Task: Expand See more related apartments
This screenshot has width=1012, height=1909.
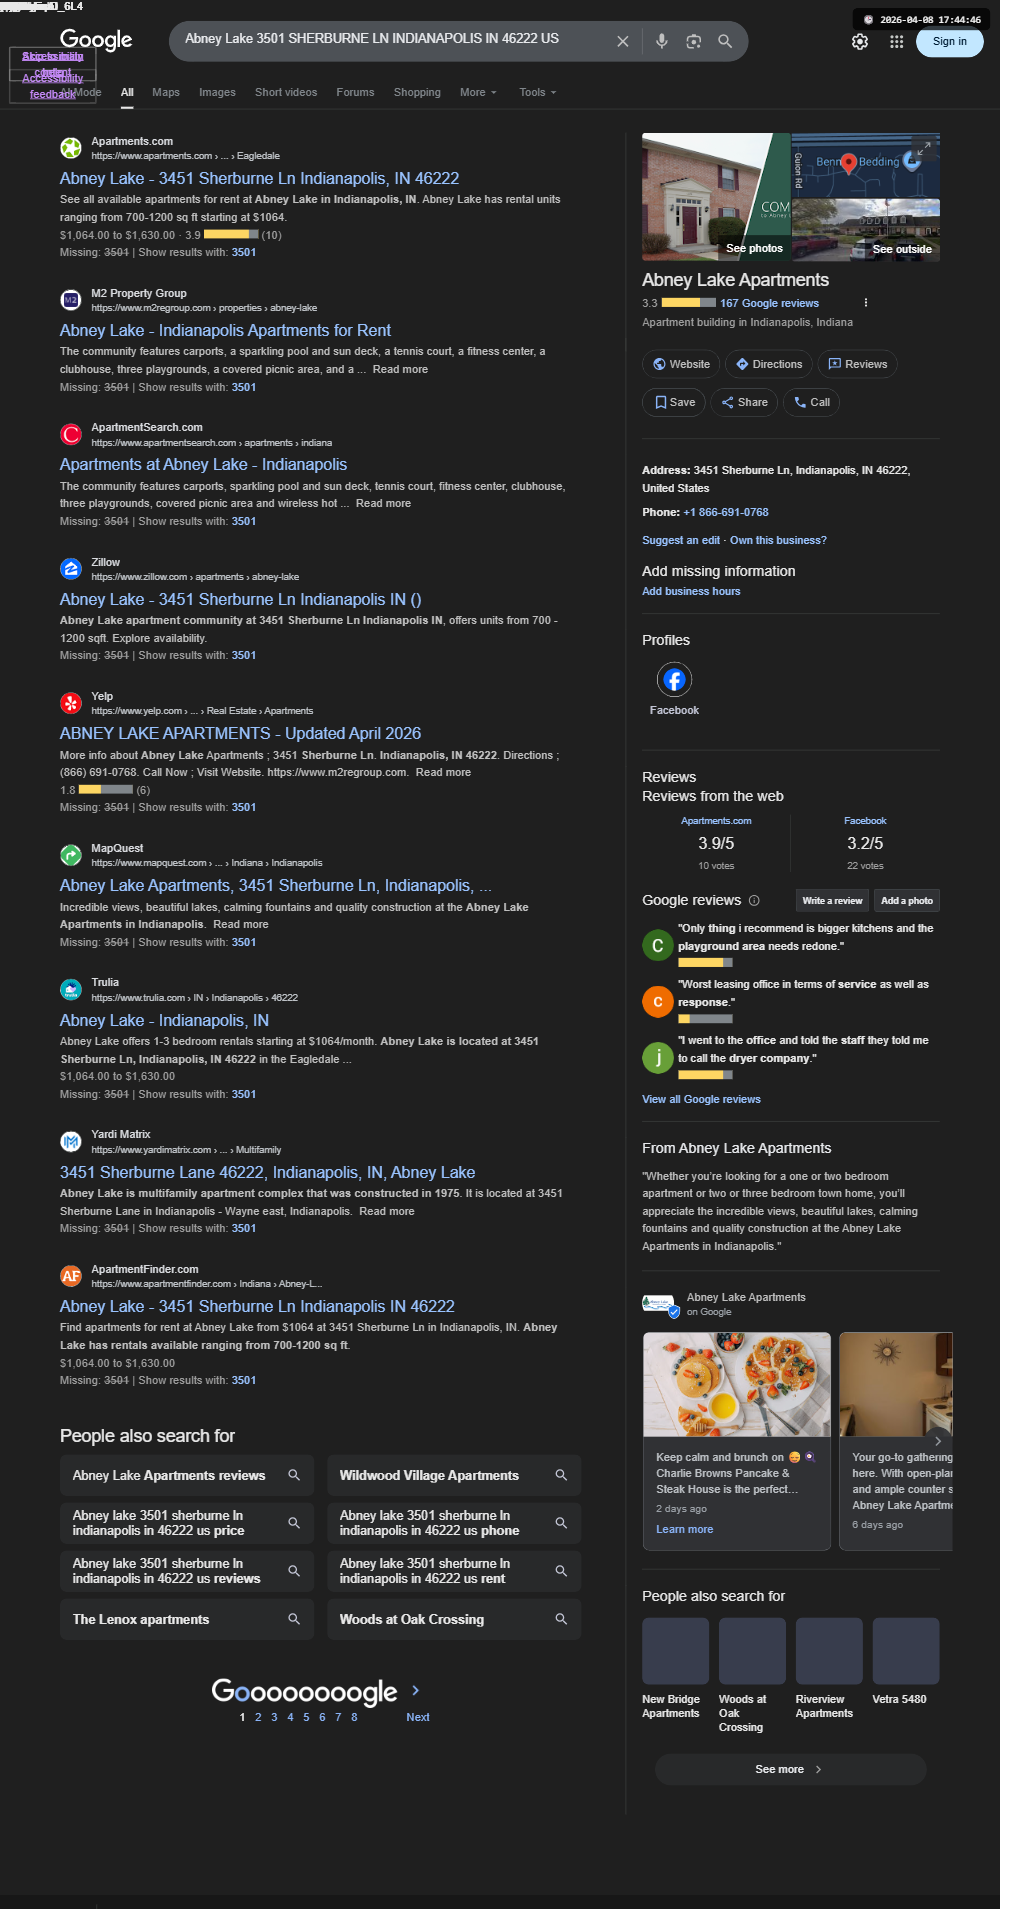Action: [x=790, y=1769]
